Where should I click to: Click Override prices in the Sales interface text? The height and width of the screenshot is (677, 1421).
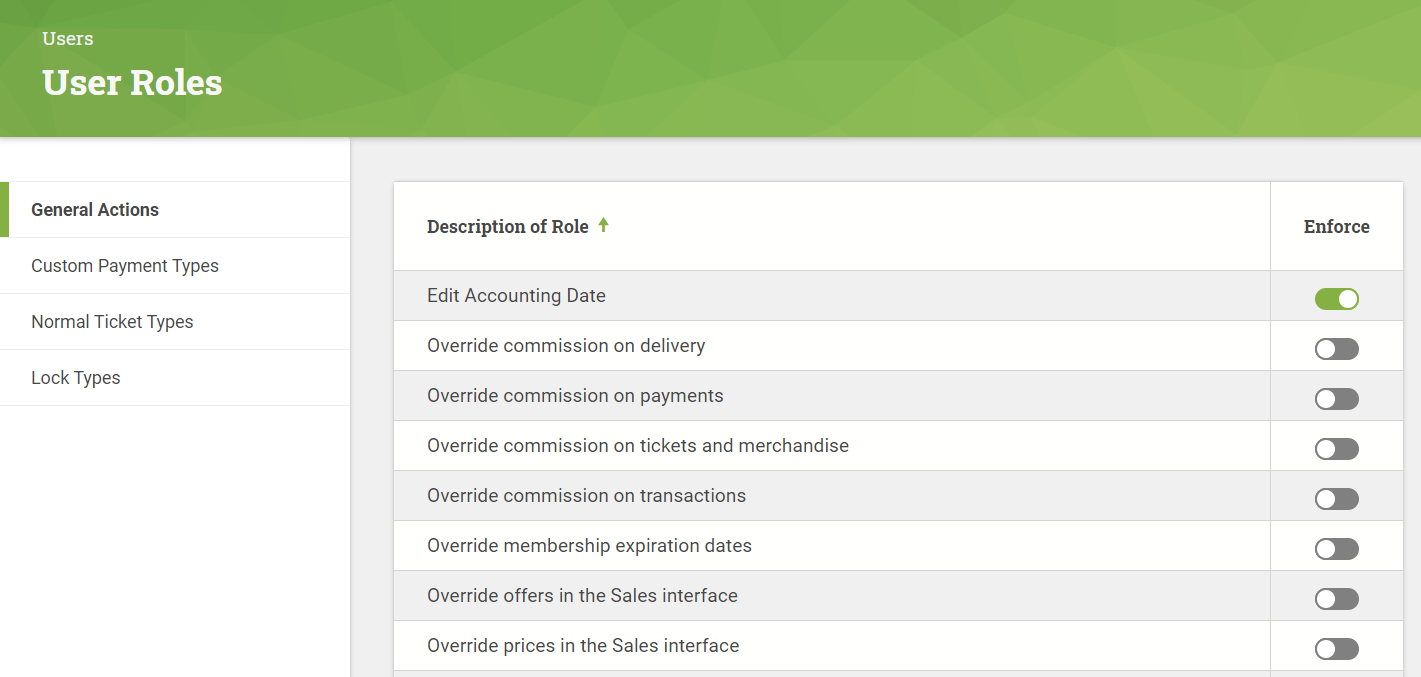tap(583, 646)
